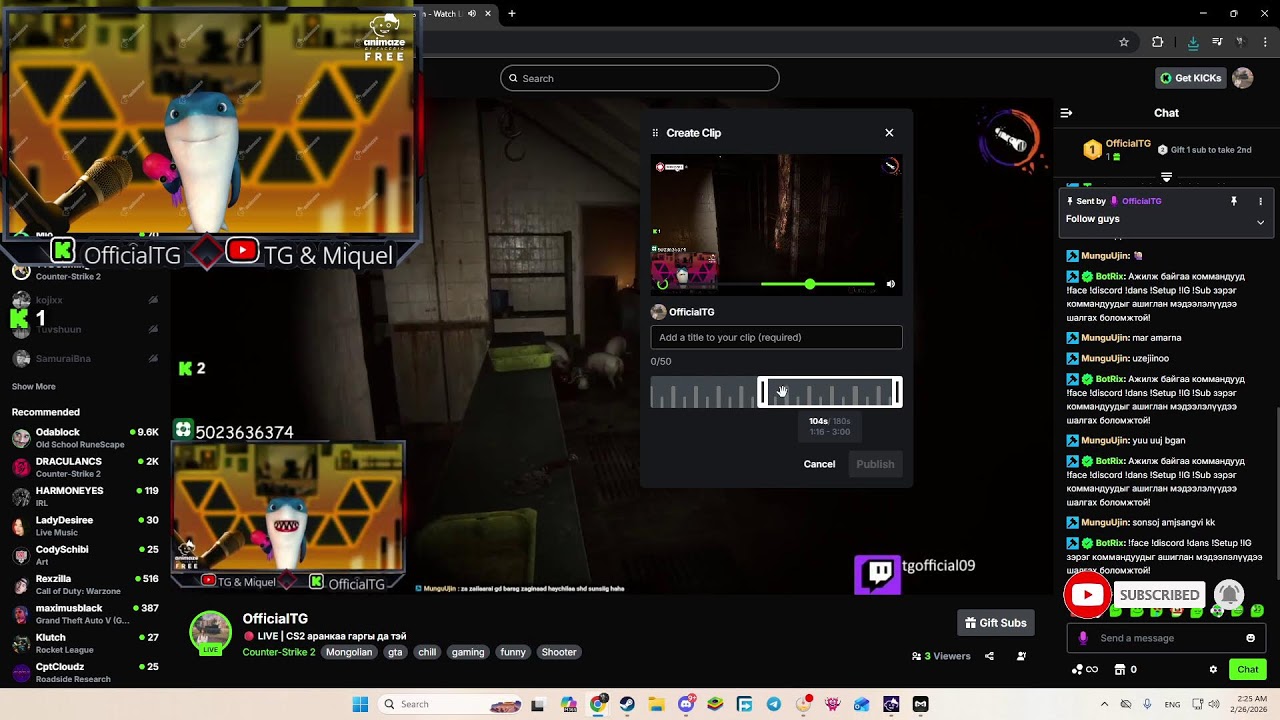Click the Send a message field
The width and height of the screenshot is (1280, 720).
pyautogui.click(x=1166, y=638)
